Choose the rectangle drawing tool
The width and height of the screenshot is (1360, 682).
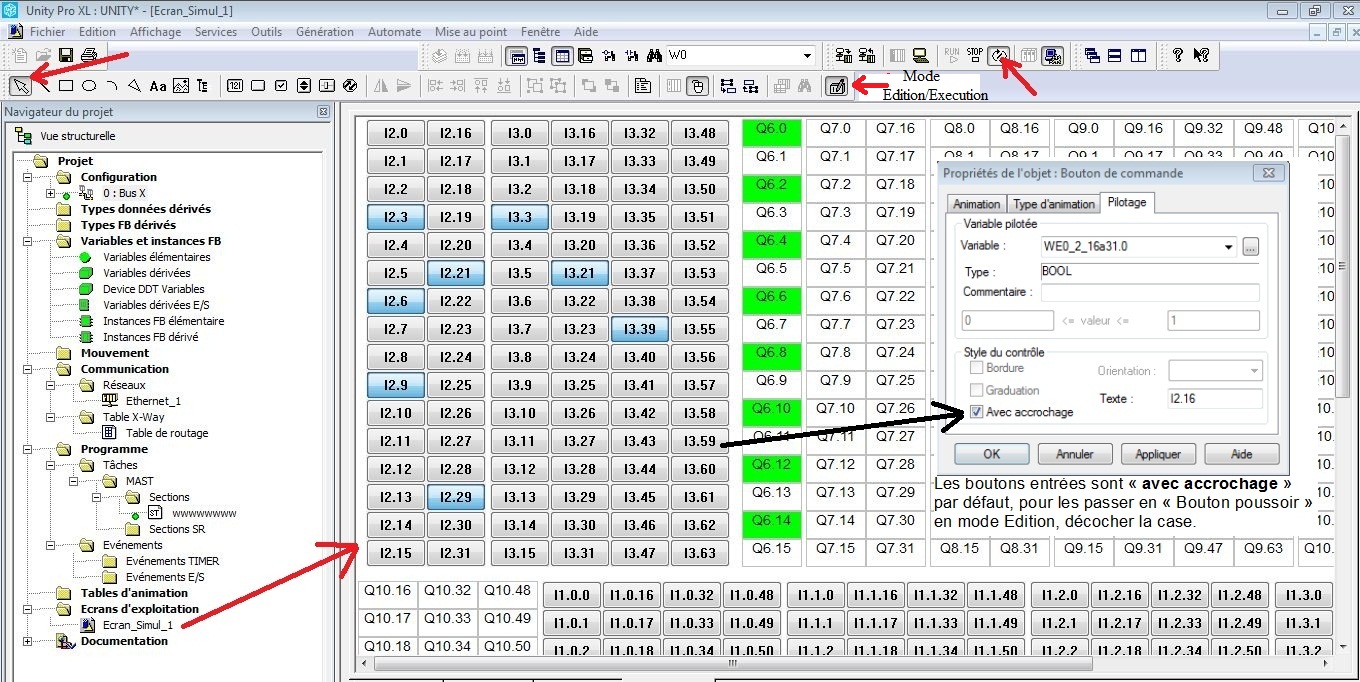coord(66,86)
